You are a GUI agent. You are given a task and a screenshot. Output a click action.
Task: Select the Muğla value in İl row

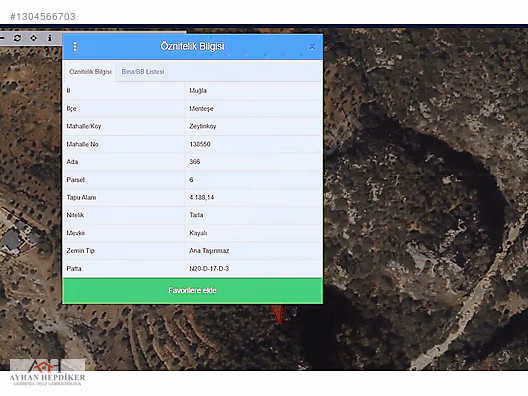[198, 91]
